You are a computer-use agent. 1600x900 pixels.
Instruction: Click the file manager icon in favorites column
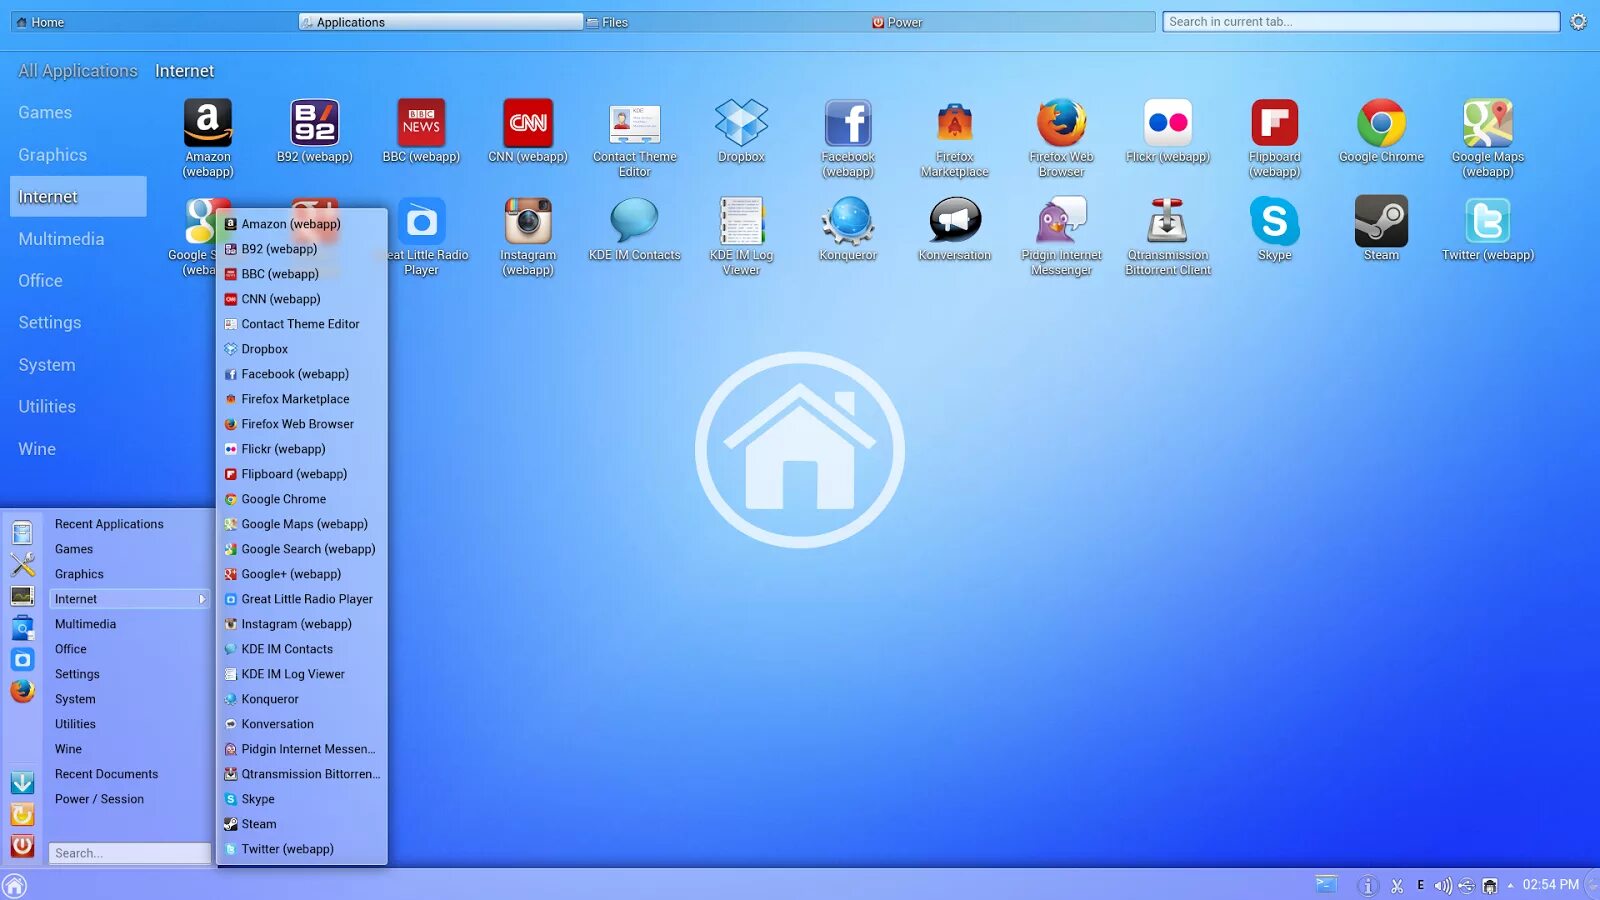coord(22,532)
